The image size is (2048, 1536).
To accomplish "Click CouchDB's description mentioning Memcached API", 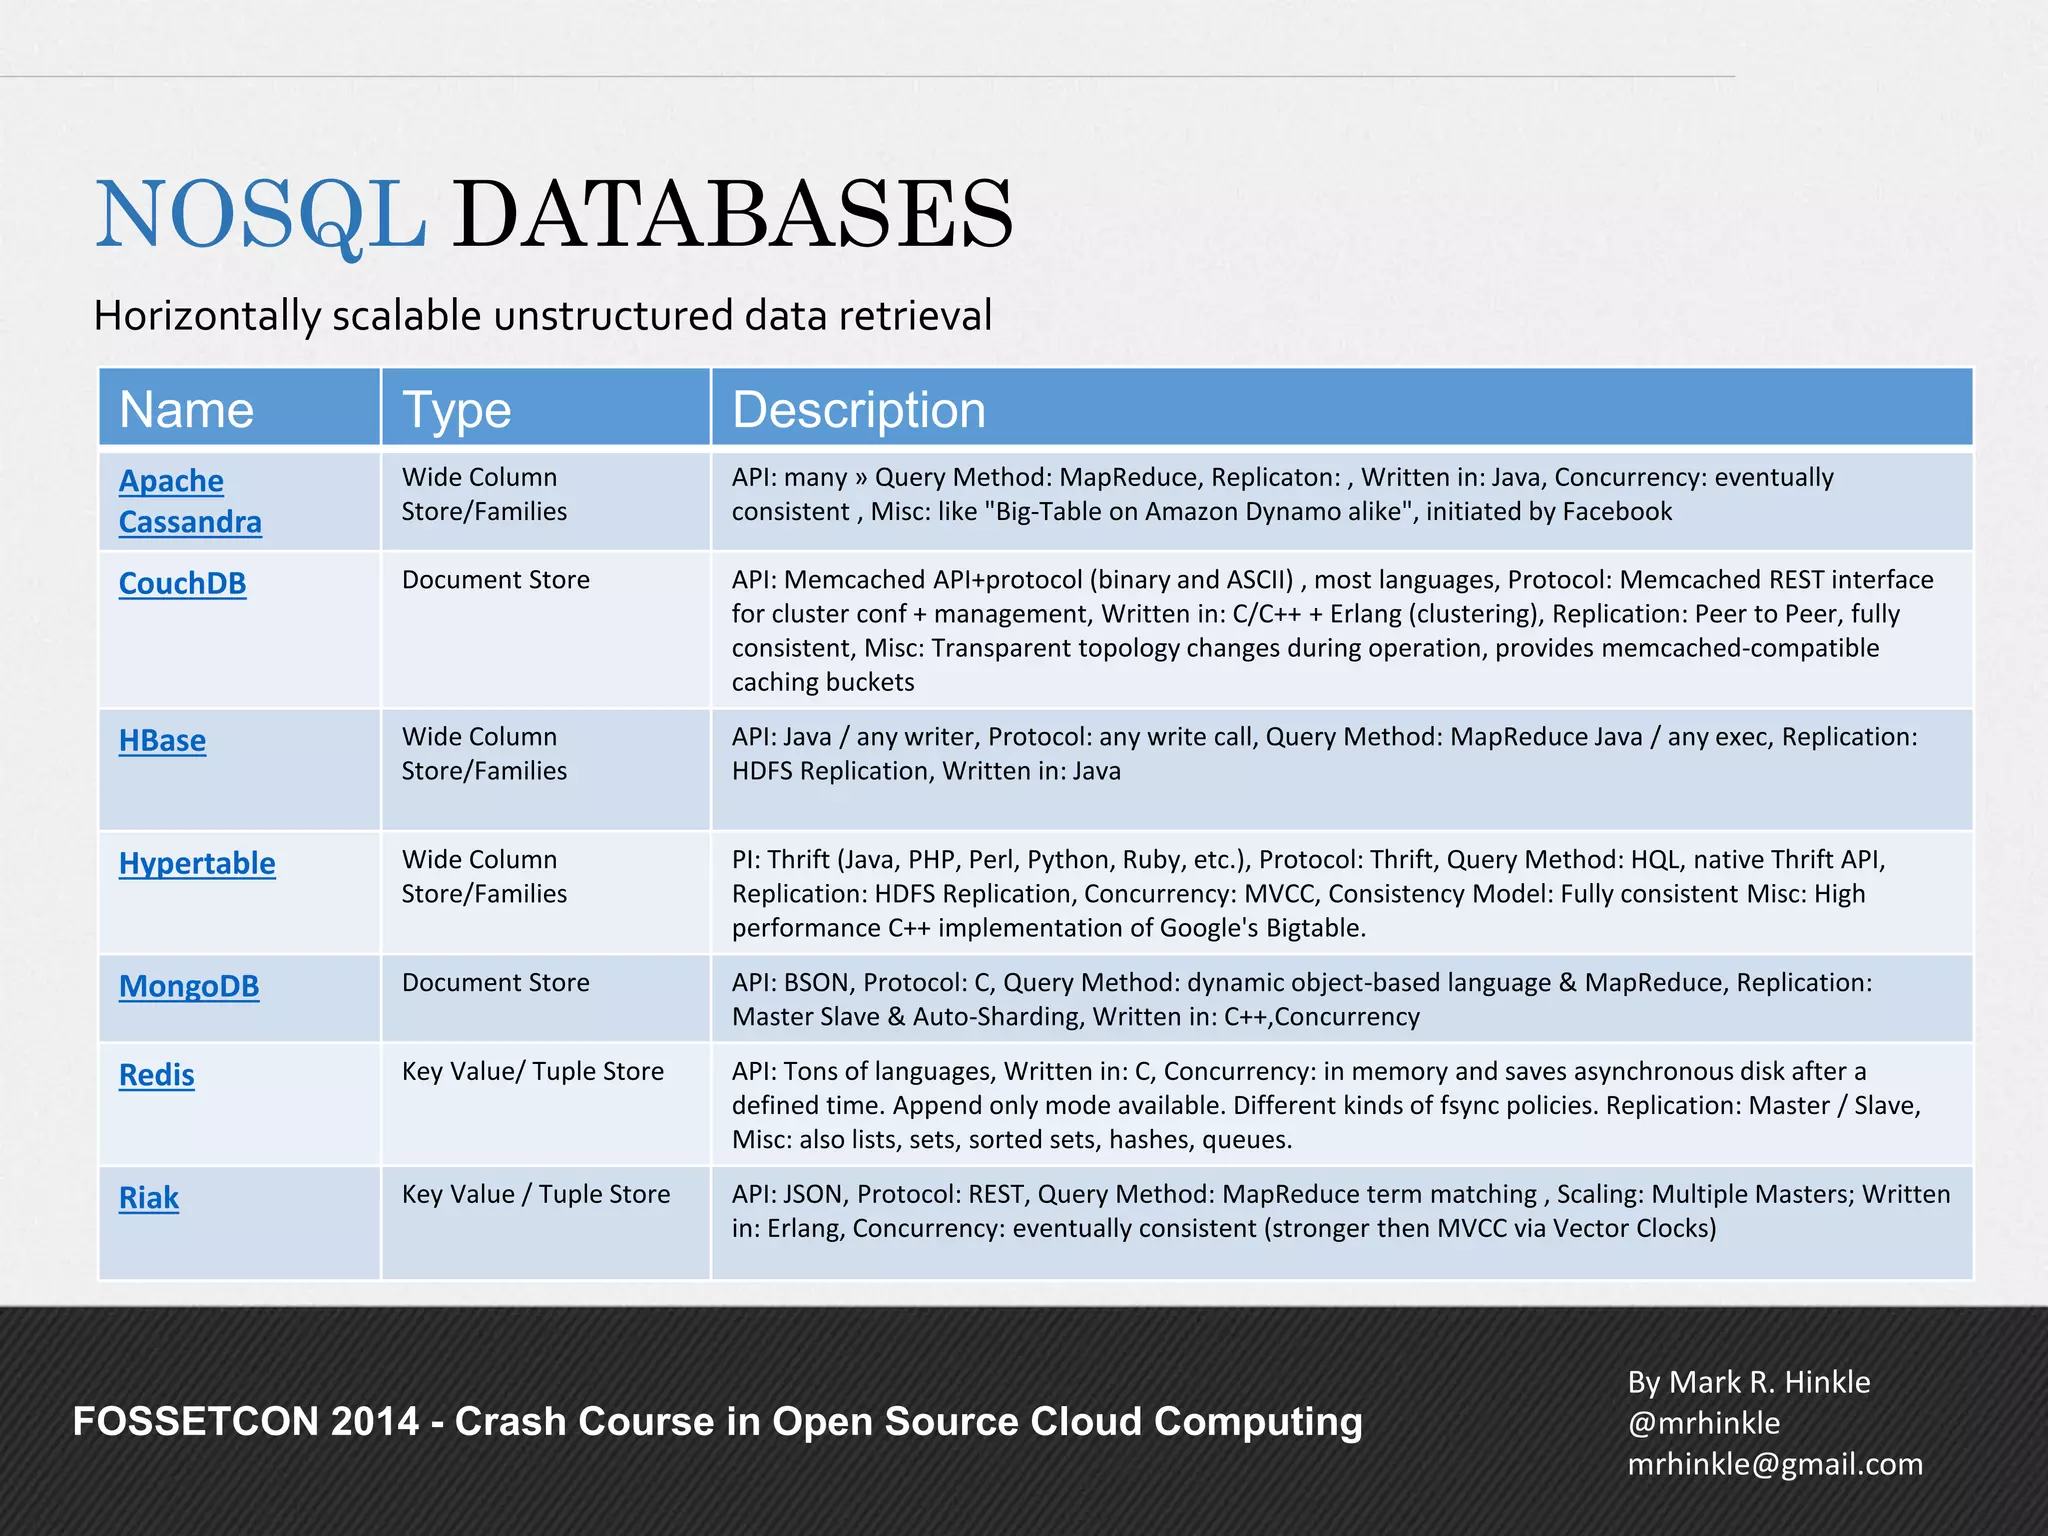I will coord(1342,630).
